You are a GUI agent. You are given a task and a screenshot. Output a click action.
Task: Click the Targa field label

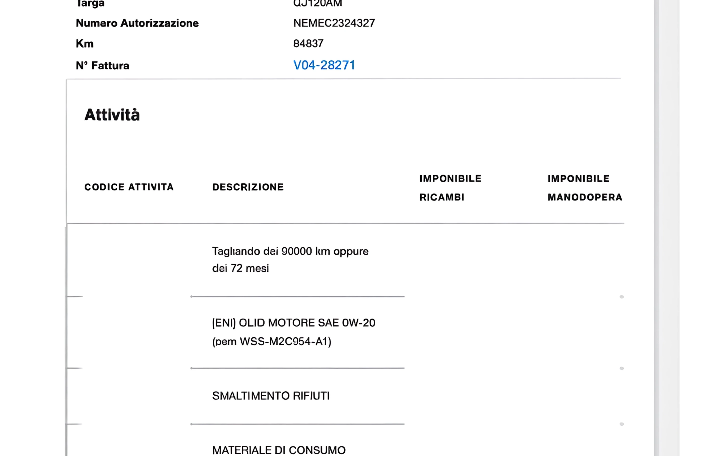[90, 3]
